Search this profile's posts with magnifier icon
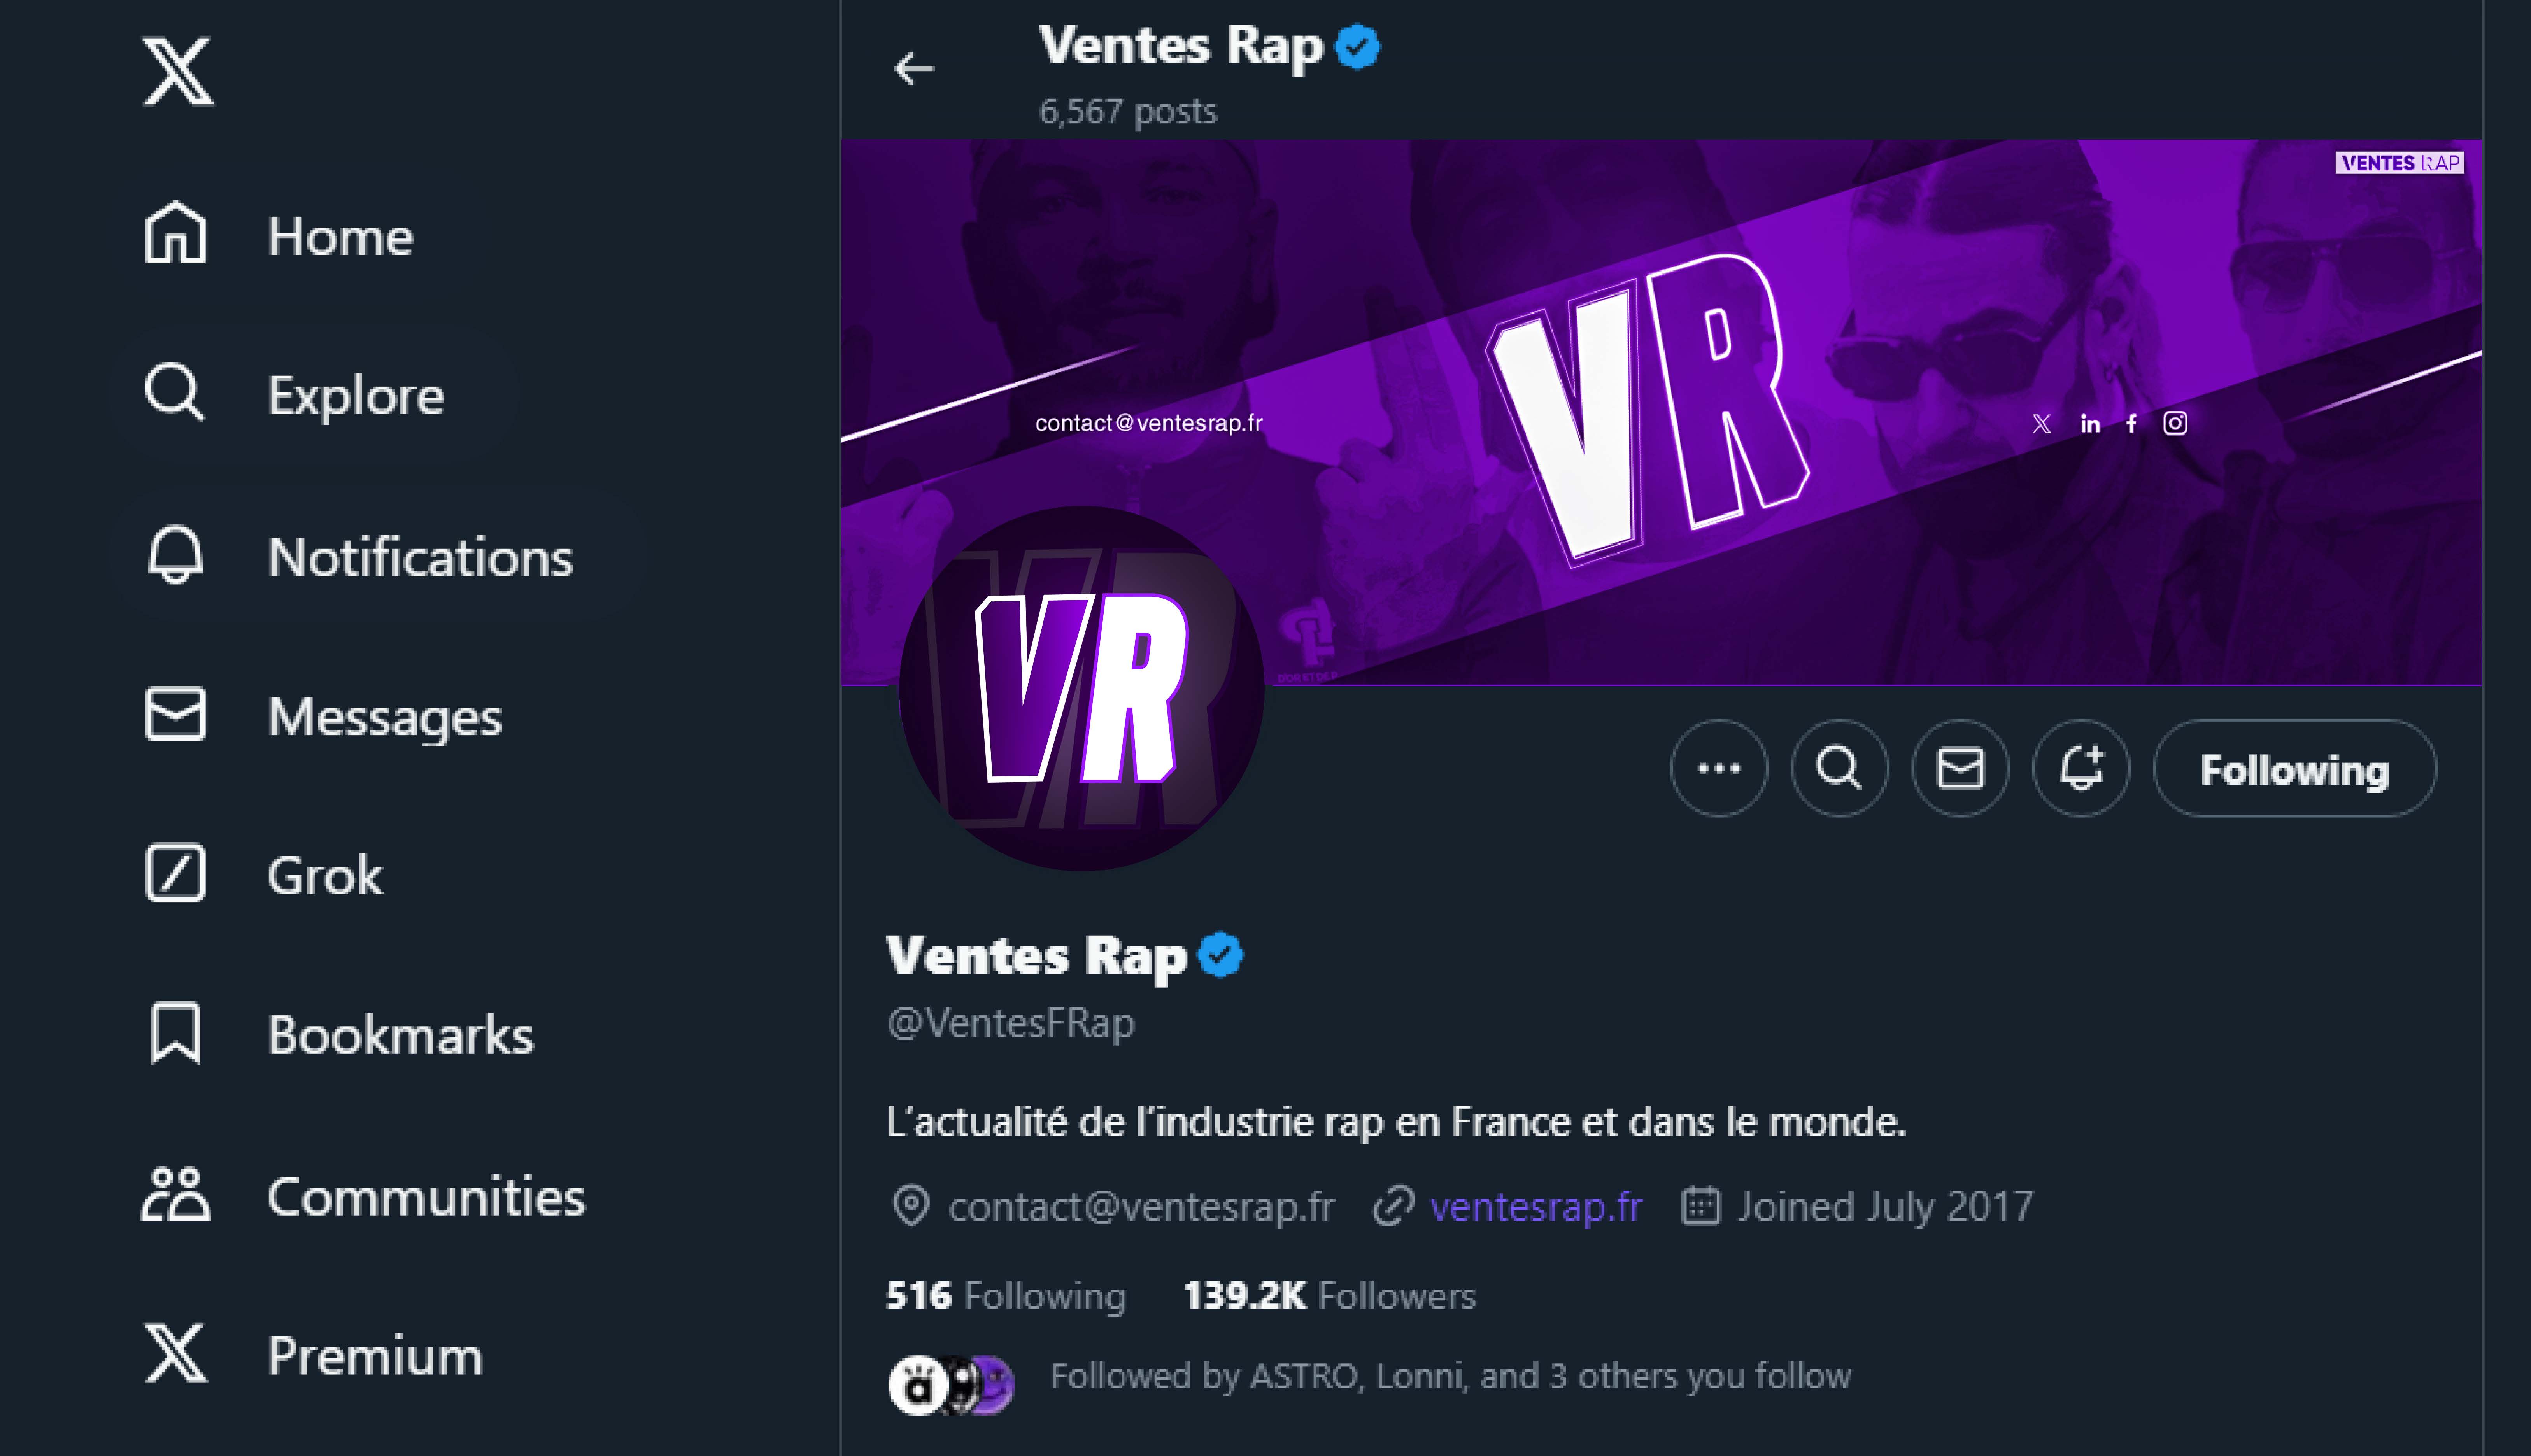This screenshot has height=1456, width=2531. [x=1839, y=768]
